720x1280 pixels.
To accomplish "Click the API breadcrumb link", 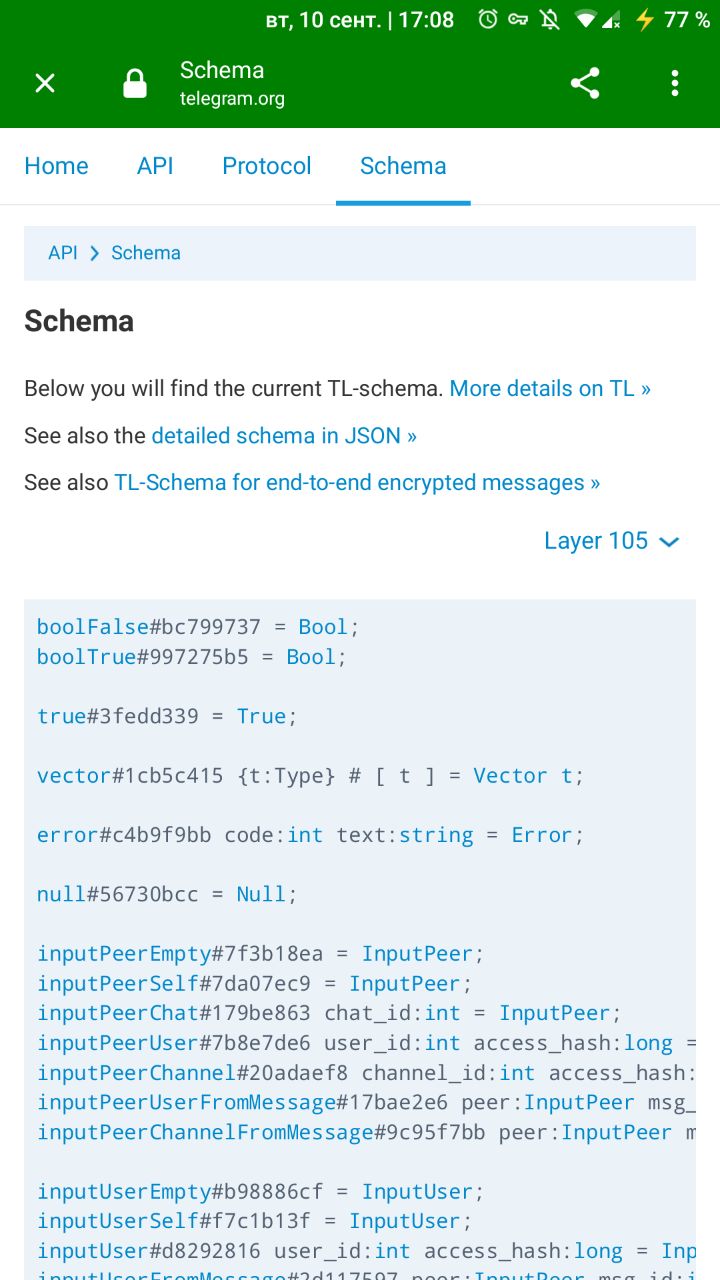I will click(62, 253).
